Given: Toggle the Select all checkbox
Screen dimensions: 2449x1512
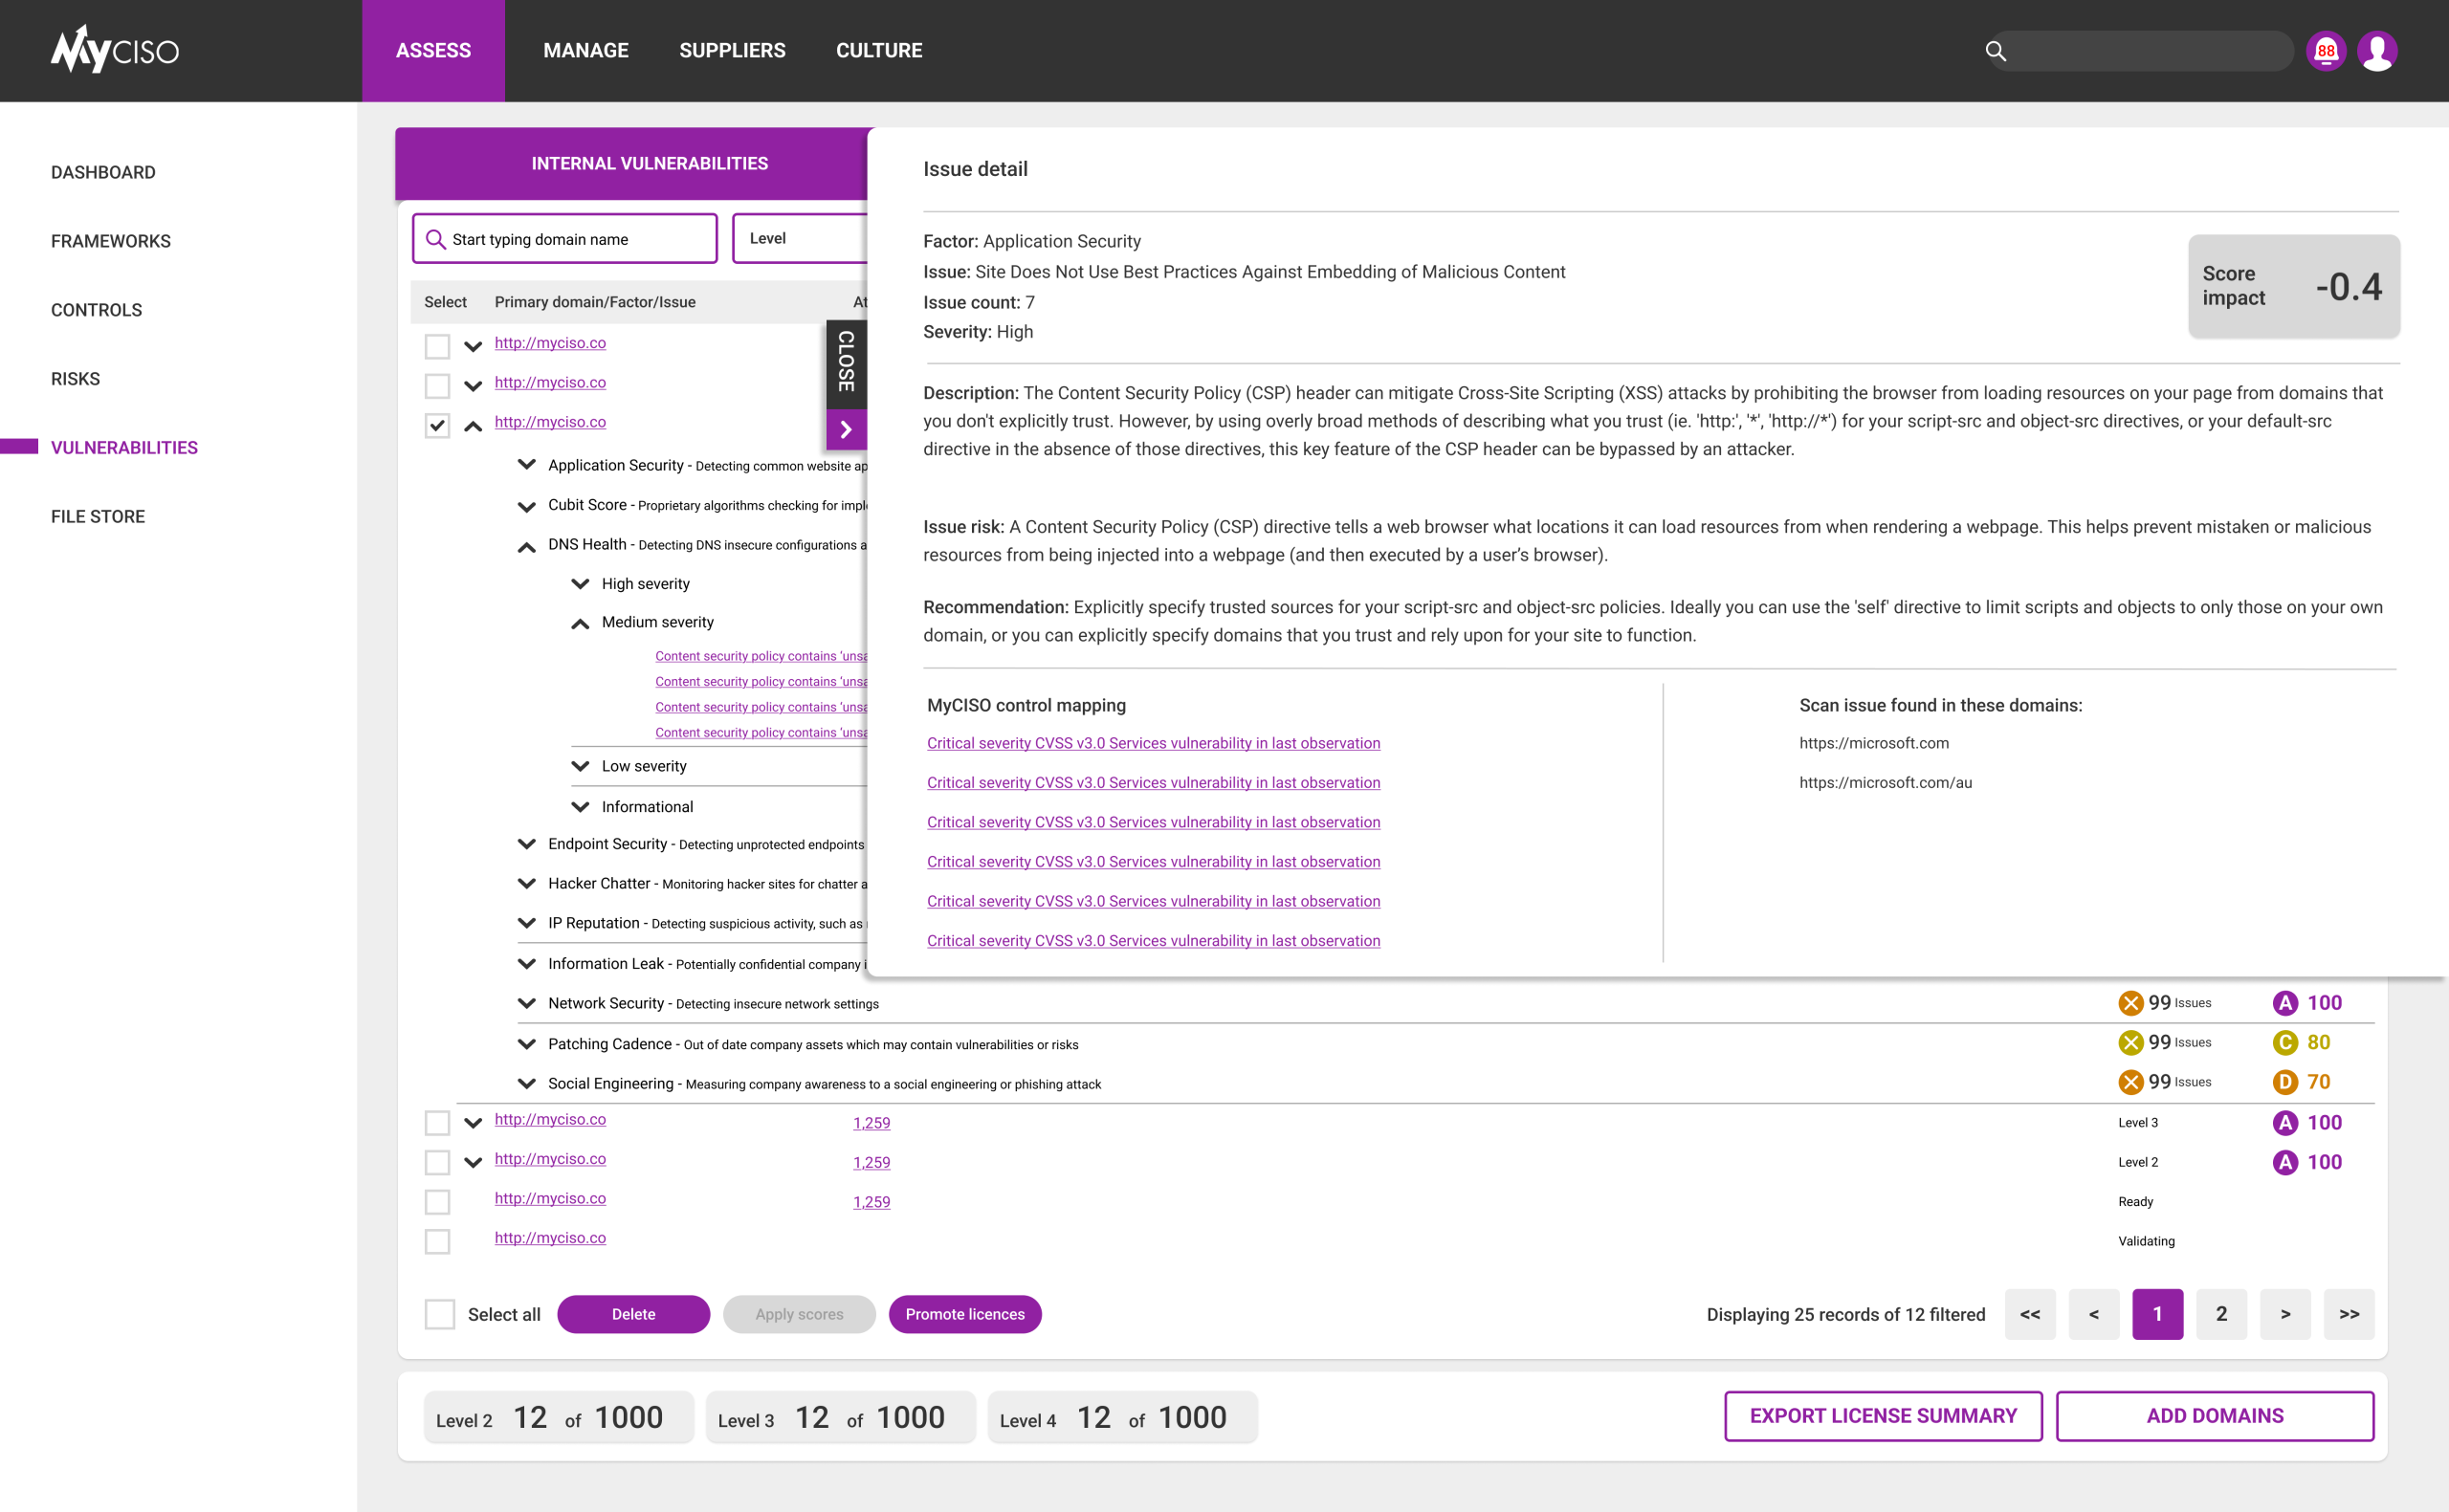Looking at the screenshot, I should (440, 1314).
